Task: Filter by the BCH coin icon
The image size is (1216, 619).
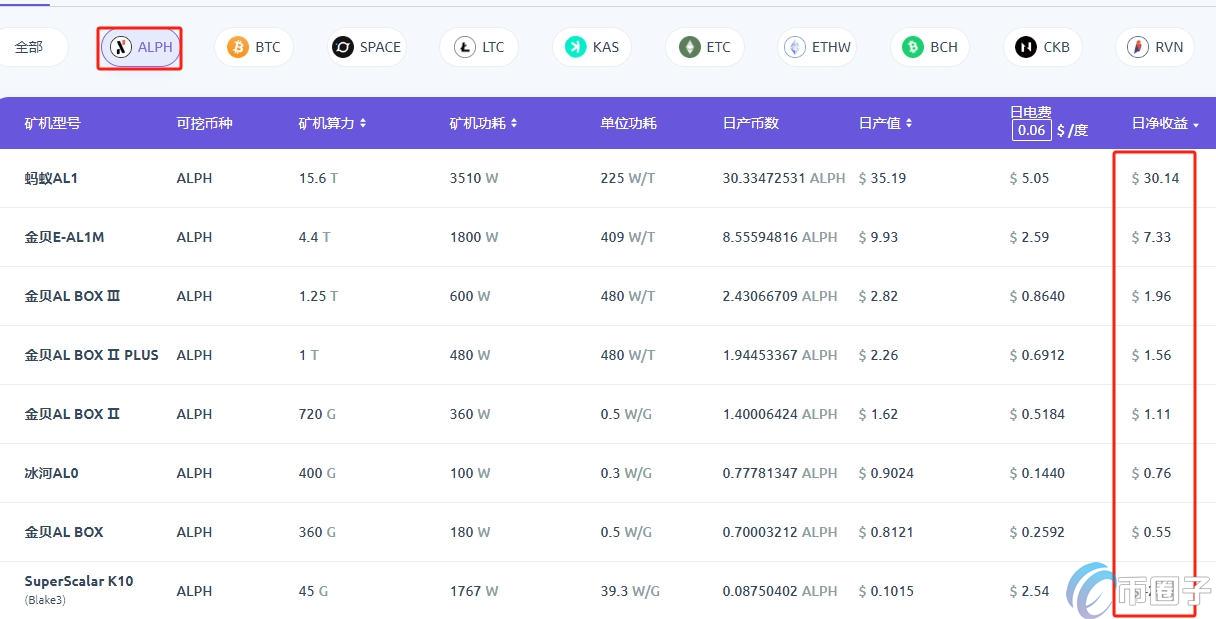Action: [913, 47]
